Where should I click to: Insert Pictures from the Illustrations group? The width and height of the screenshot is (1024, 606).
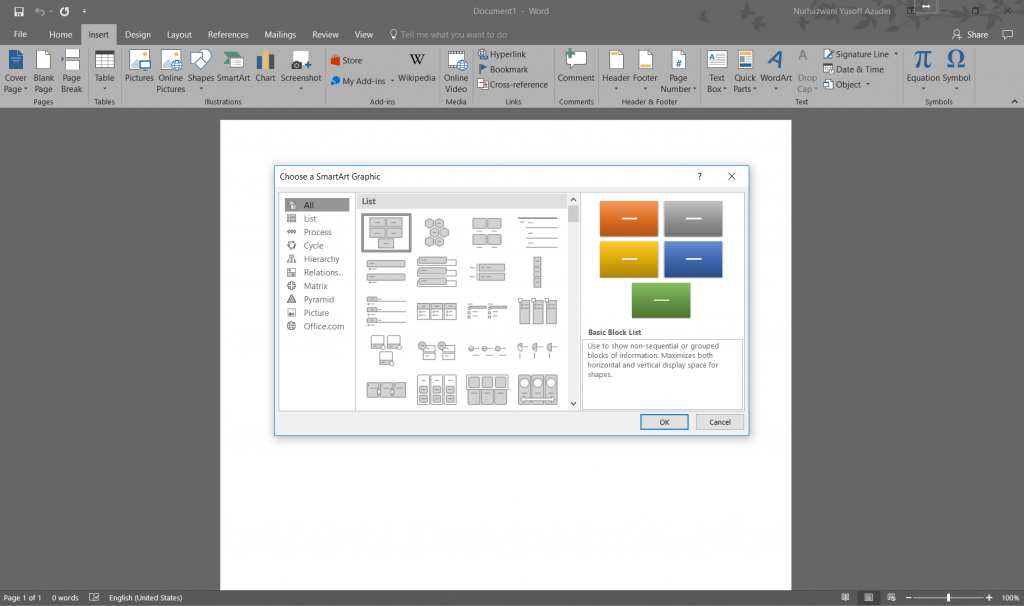click(139, 70)
